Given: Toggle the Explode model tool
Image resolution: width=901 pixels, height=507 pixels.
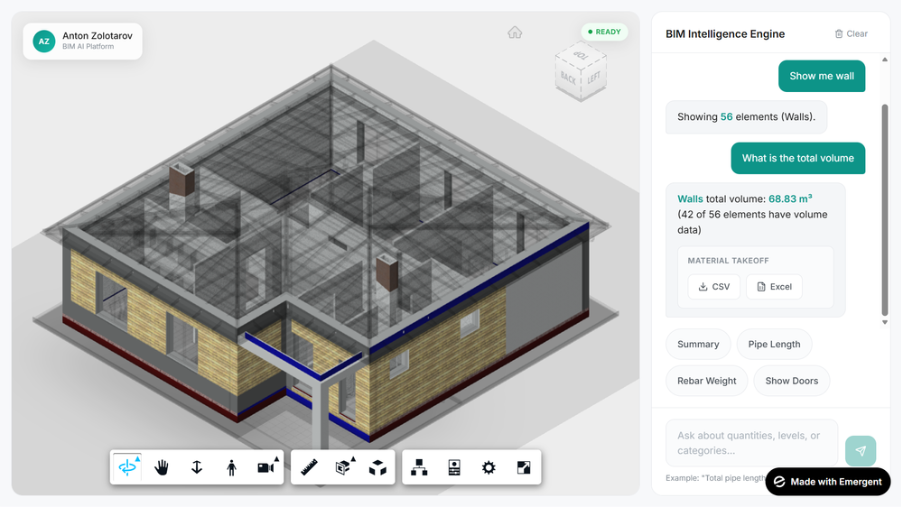Looking at the screenshot, I should (378, 467).
